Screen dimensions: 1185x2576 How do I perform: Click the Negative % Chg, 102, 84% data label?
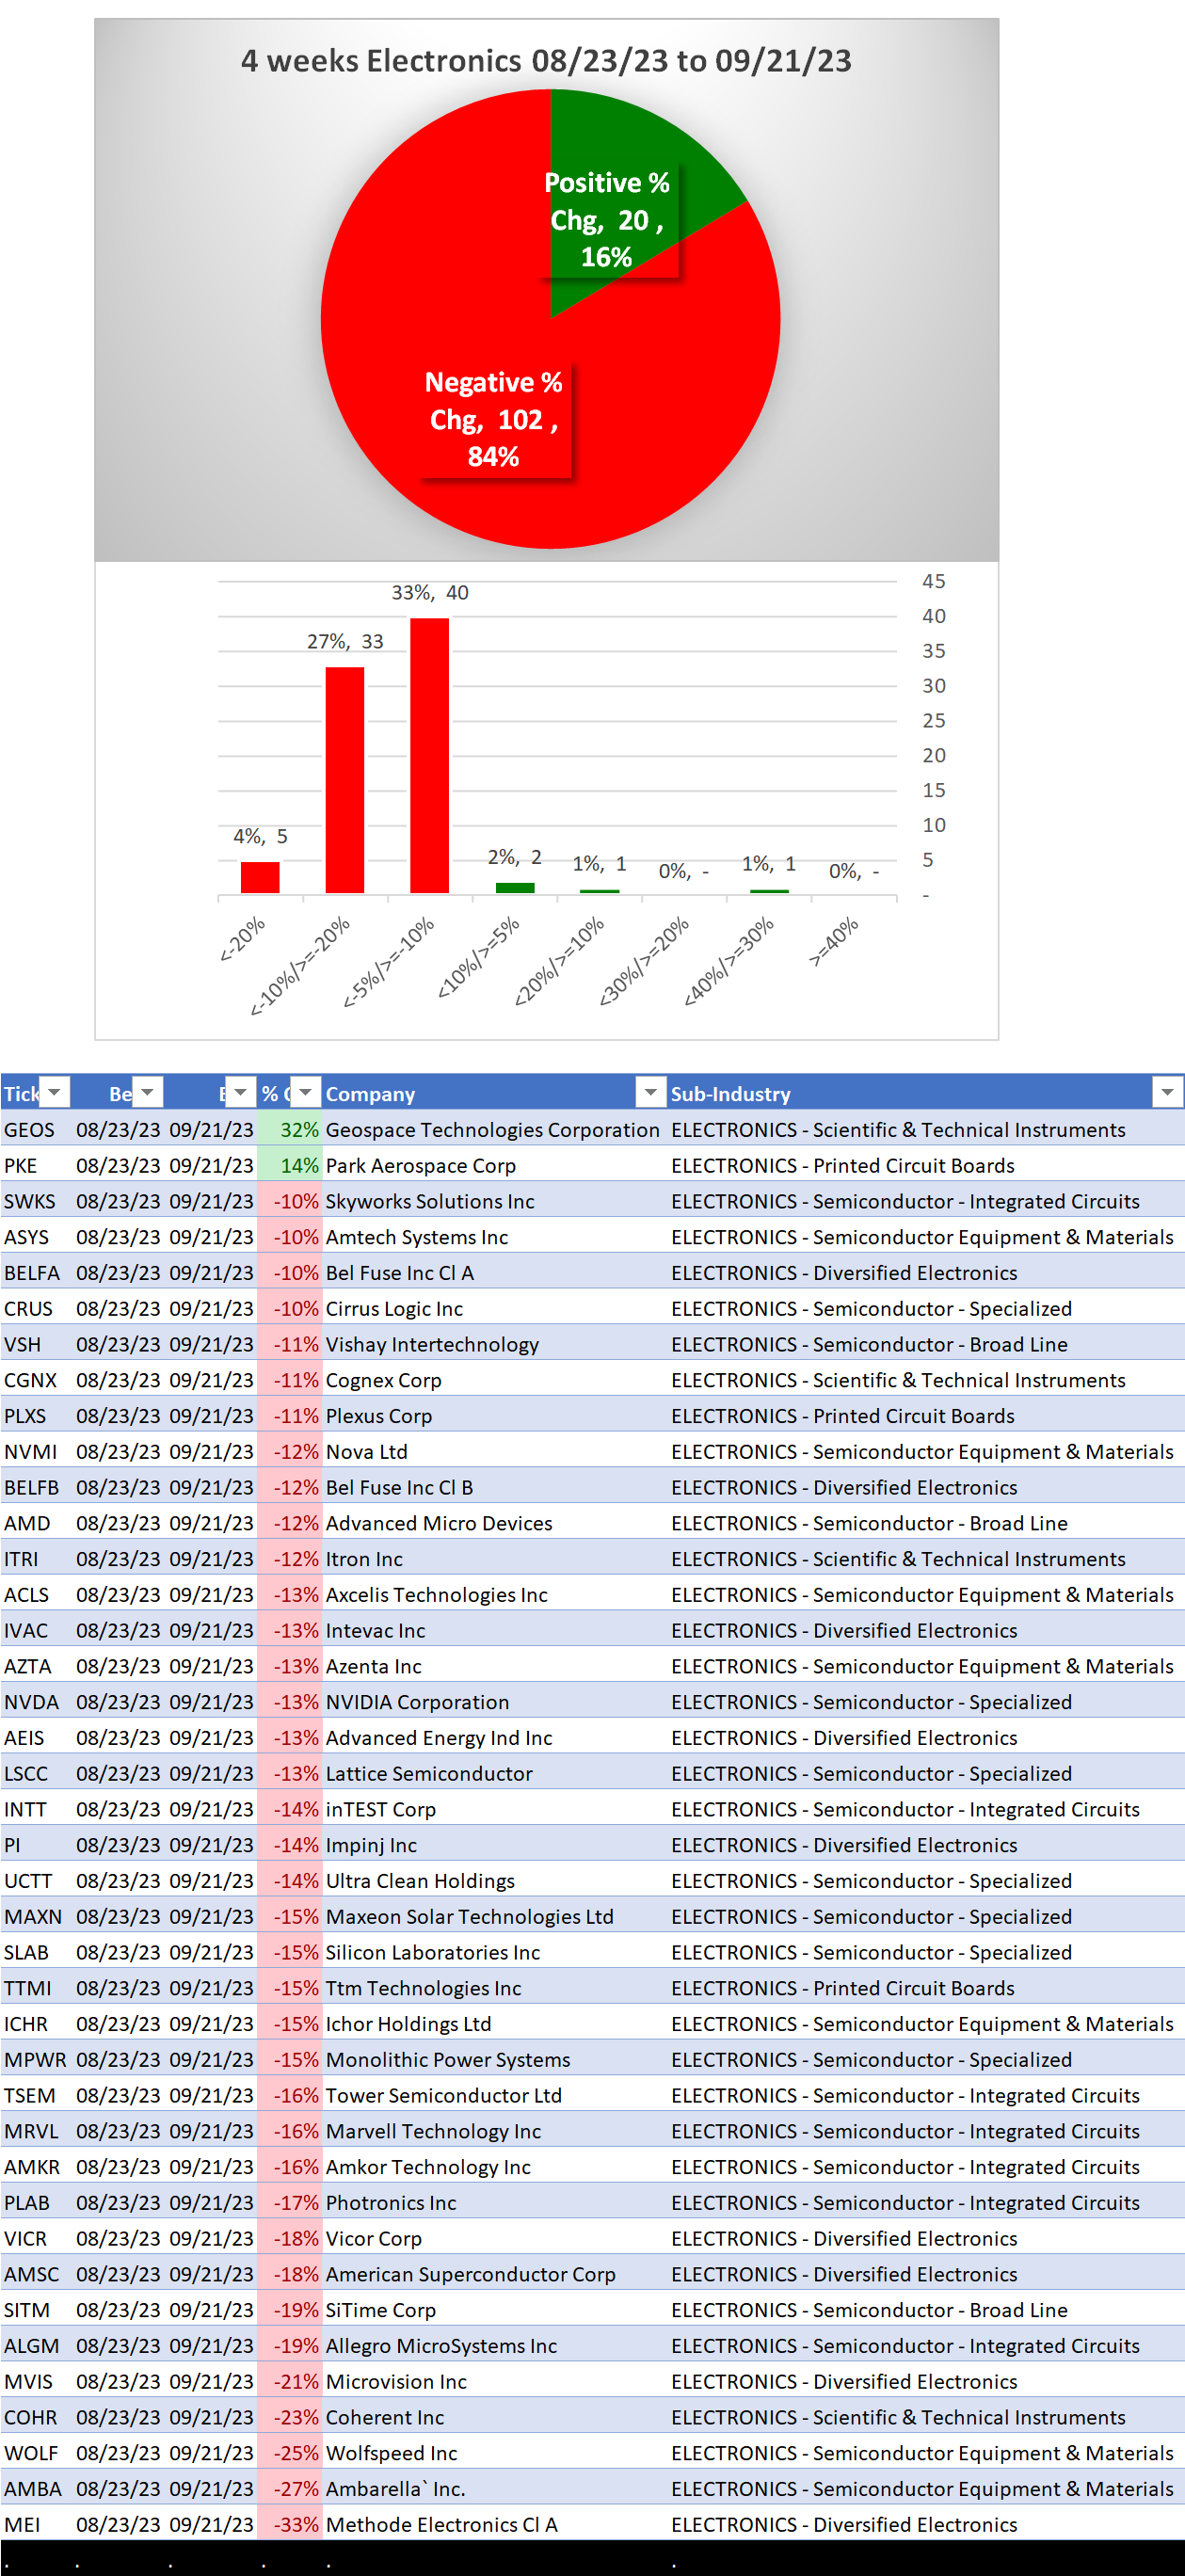coord(494,420)
